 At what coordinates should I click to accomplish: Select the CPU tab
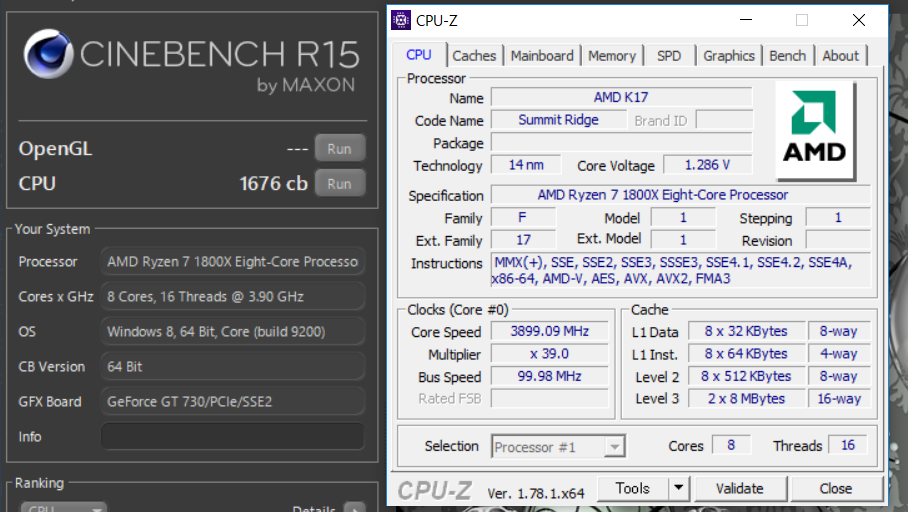tap(419, 54)
